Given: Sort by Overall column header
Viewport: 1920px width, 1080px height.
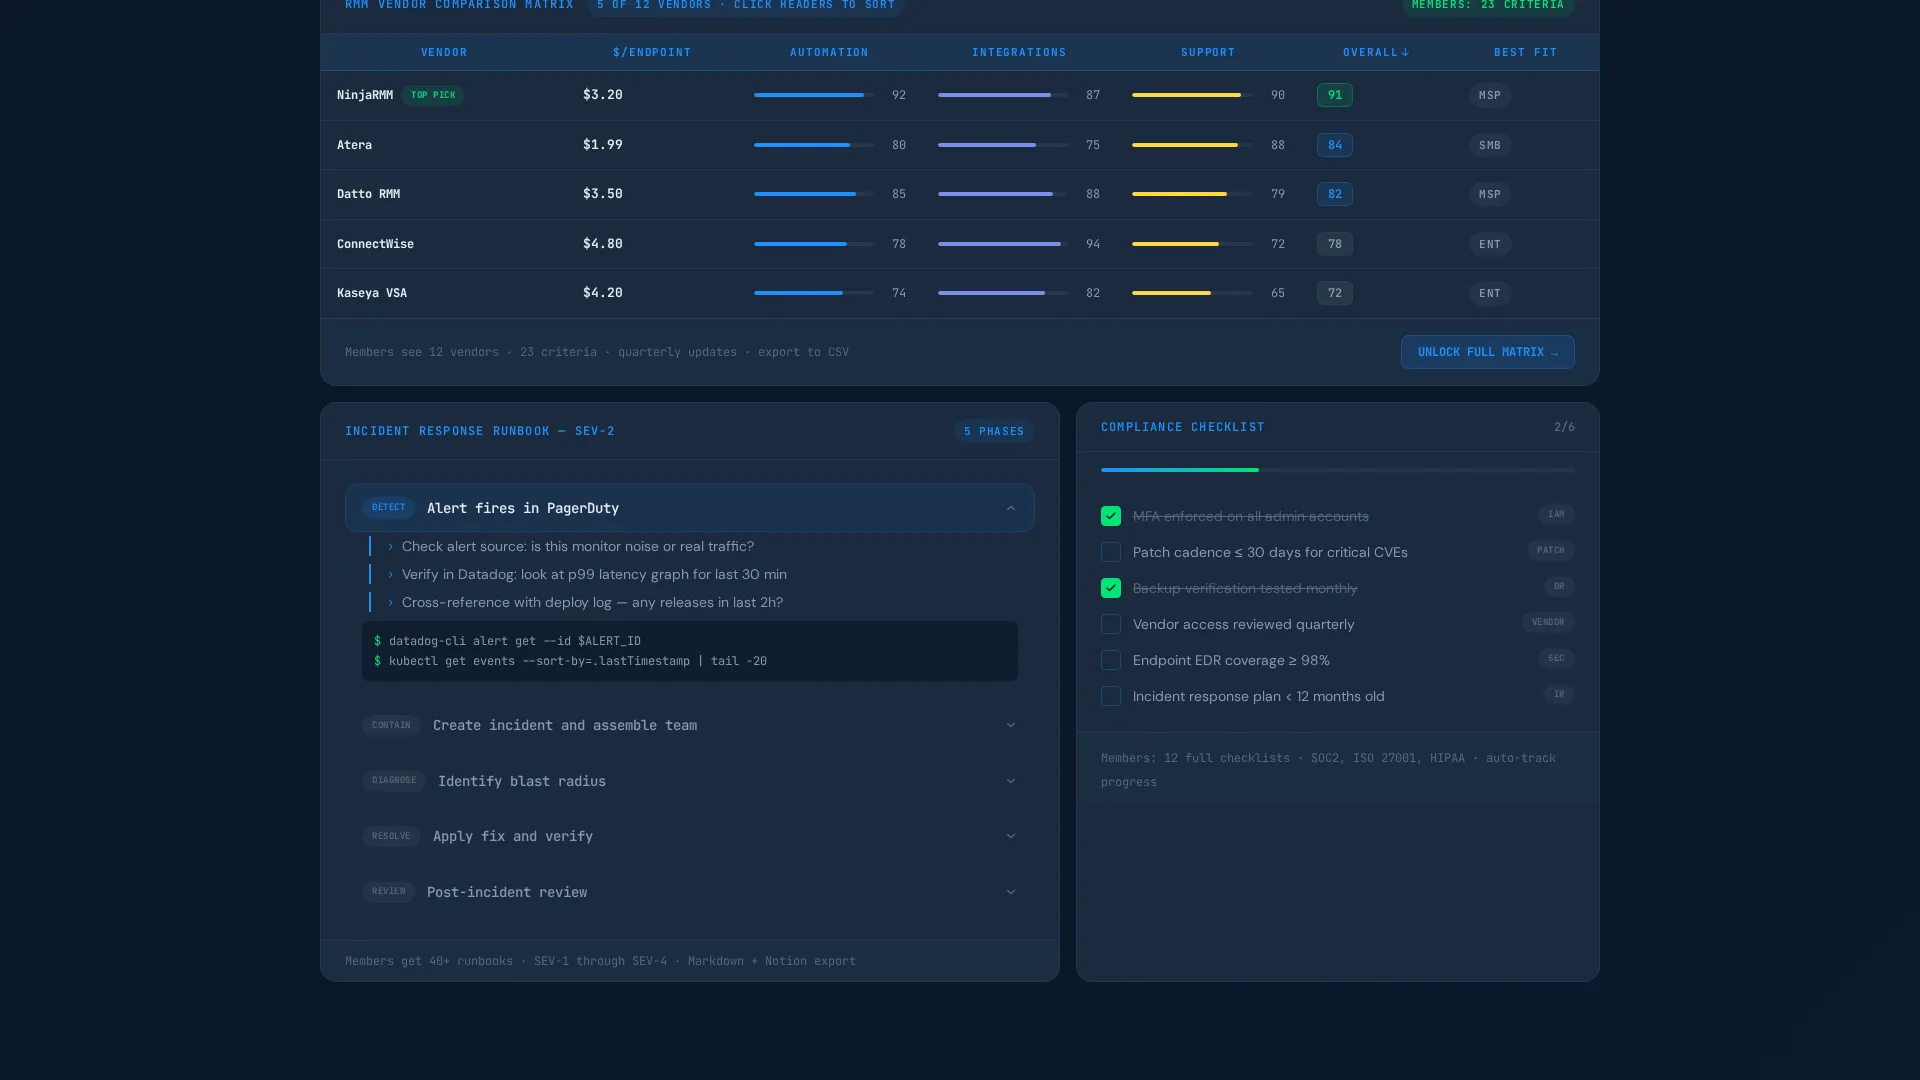Looking at the screenshot, I should 1376,52.
